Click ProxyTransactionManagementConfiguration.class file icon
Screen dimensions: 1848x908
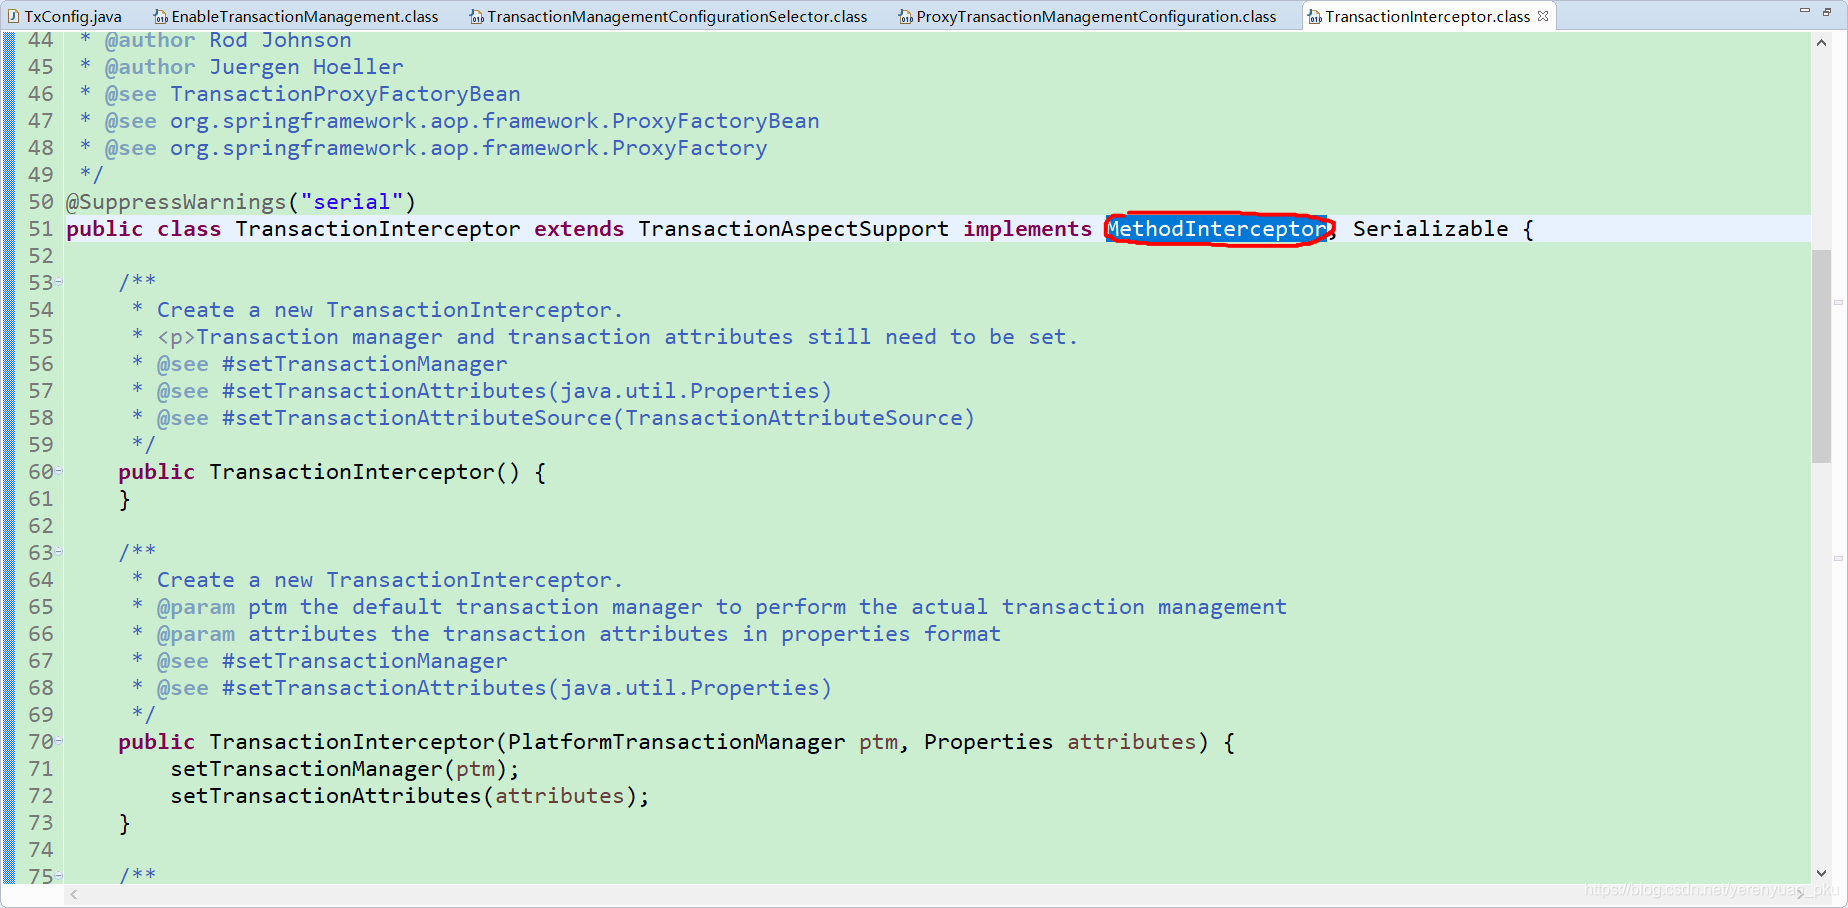point(905,16)
